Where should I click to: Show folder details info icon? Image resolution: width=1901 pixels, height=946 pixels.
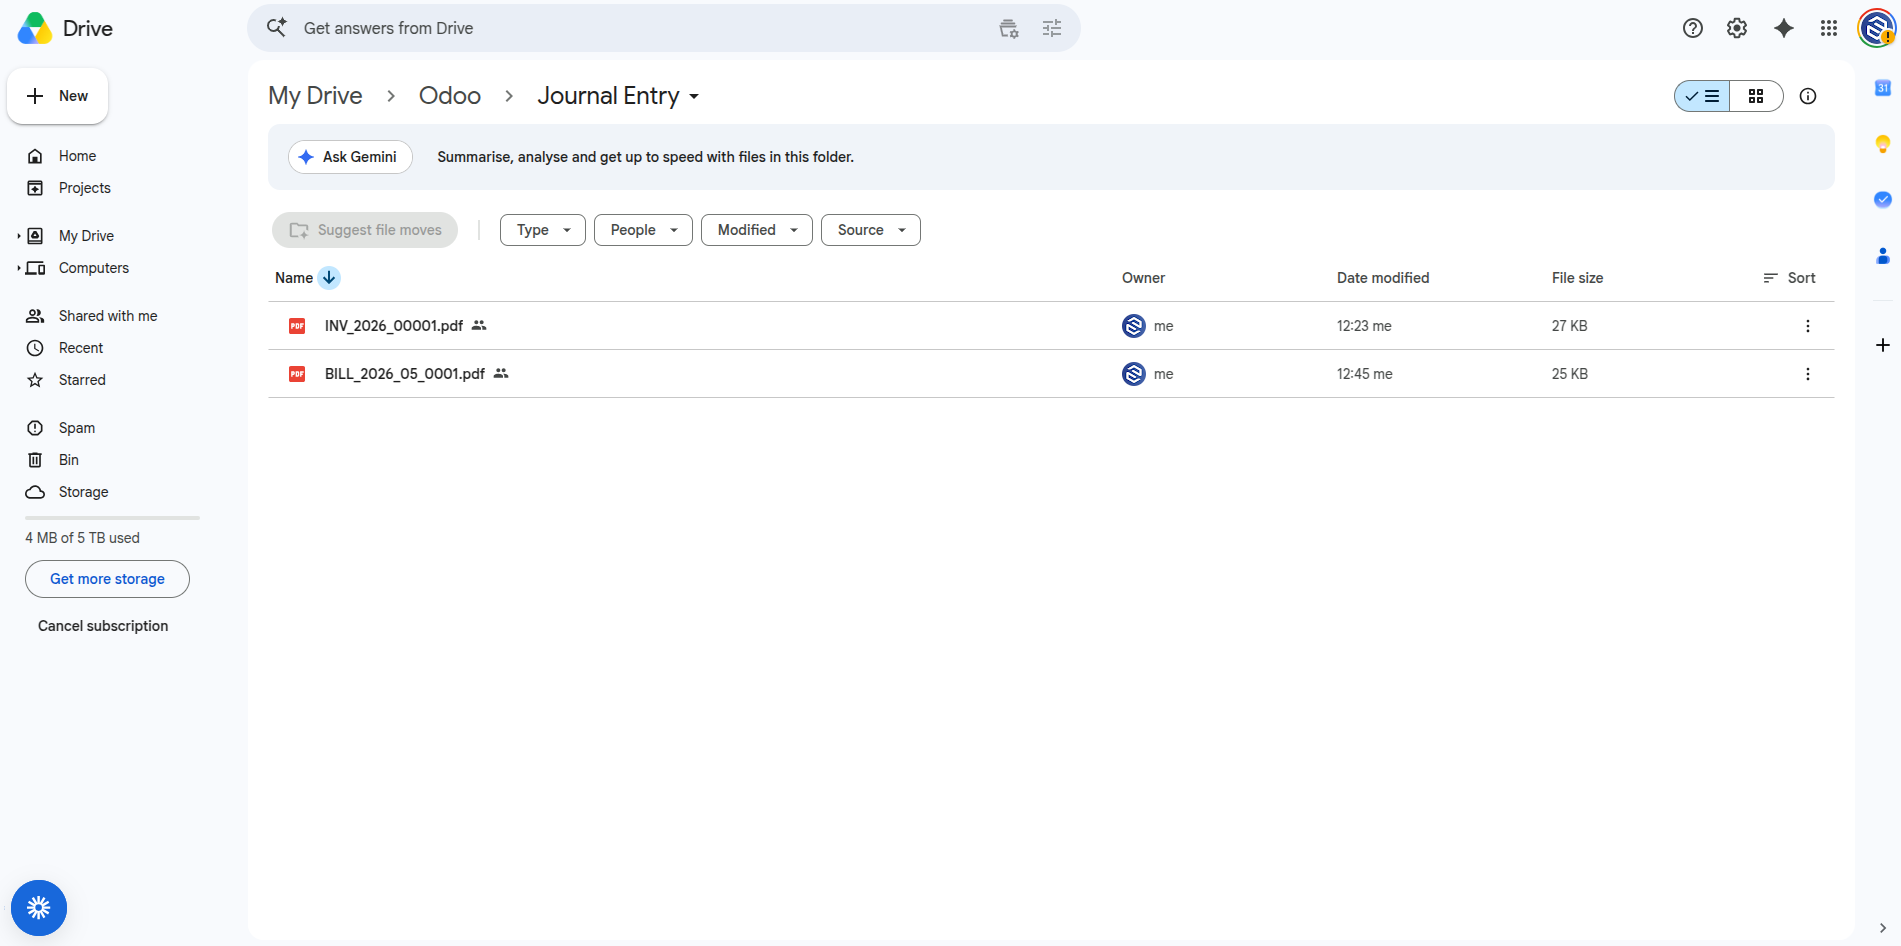[1808, 96]
